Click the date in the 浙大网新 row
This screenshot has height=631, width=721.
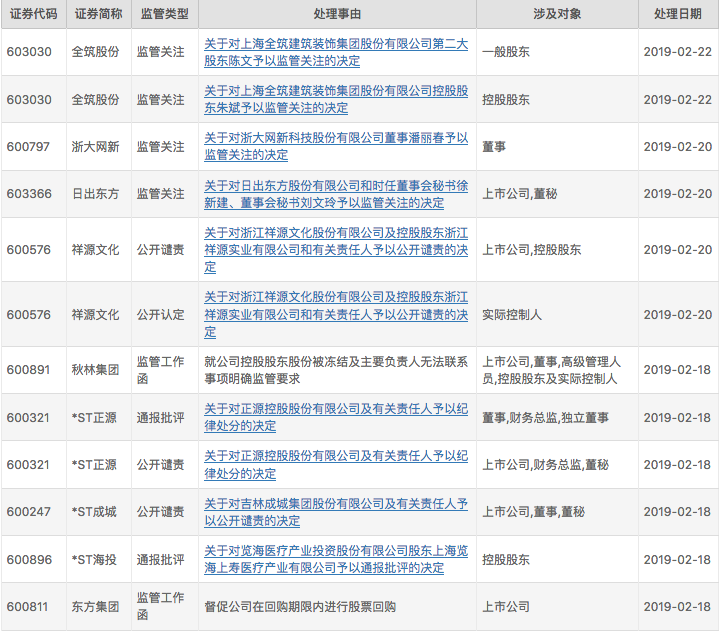pyautogui.click(x=678, y=147)
